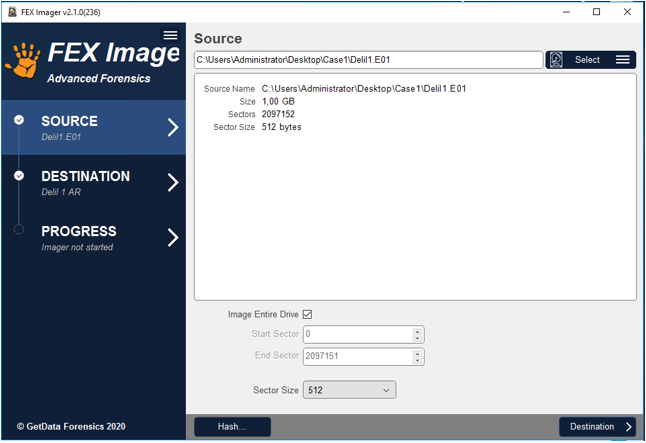Click the source file path field
Image resolution: width=646 pixels, height=443 pixels.
click(367, 60)
